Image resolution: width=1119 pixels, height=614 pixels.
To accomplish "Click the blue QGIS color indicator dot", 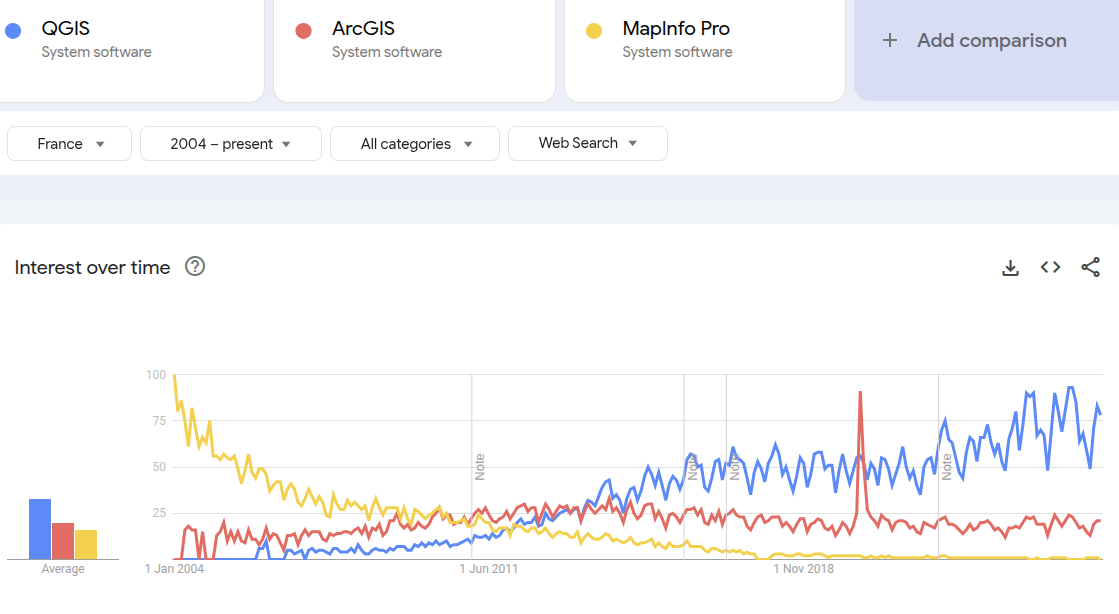I will [x=12, y=29].
